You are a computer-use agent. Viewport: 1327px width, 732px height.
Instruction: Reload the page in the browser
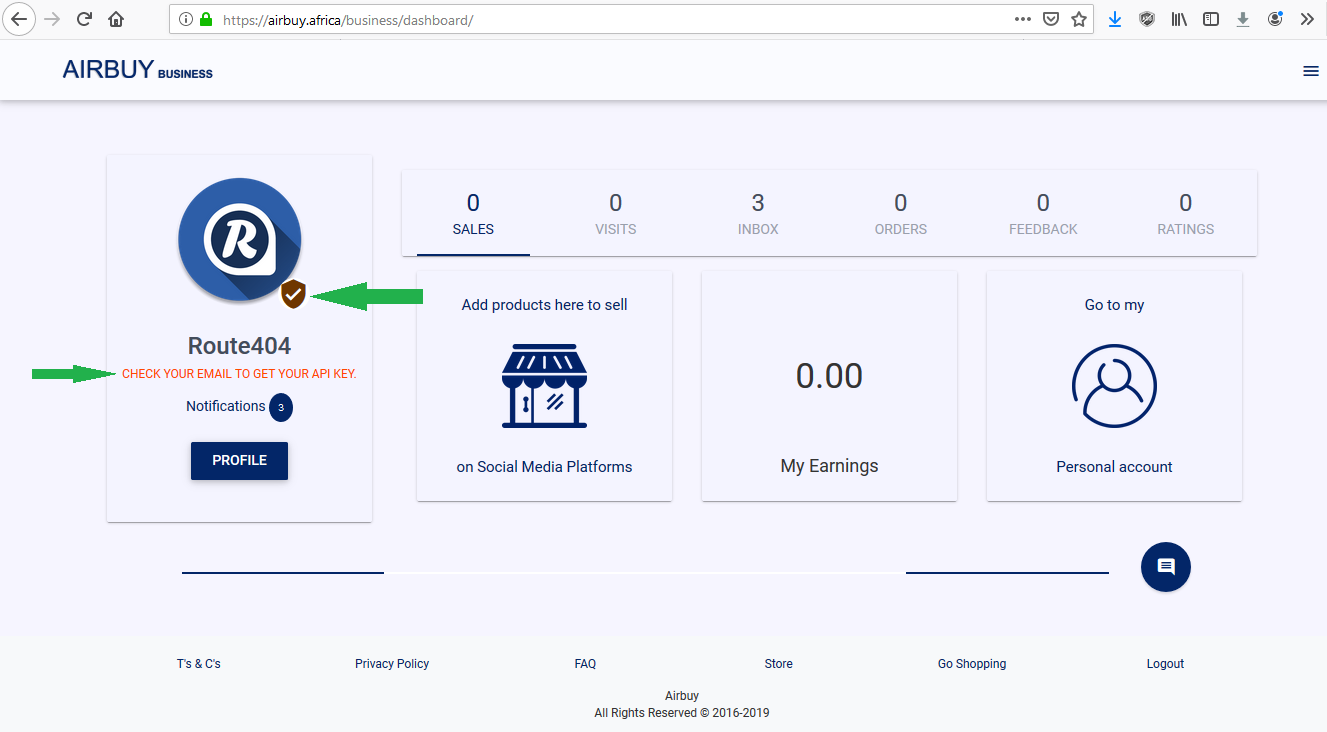coord(84,19)
